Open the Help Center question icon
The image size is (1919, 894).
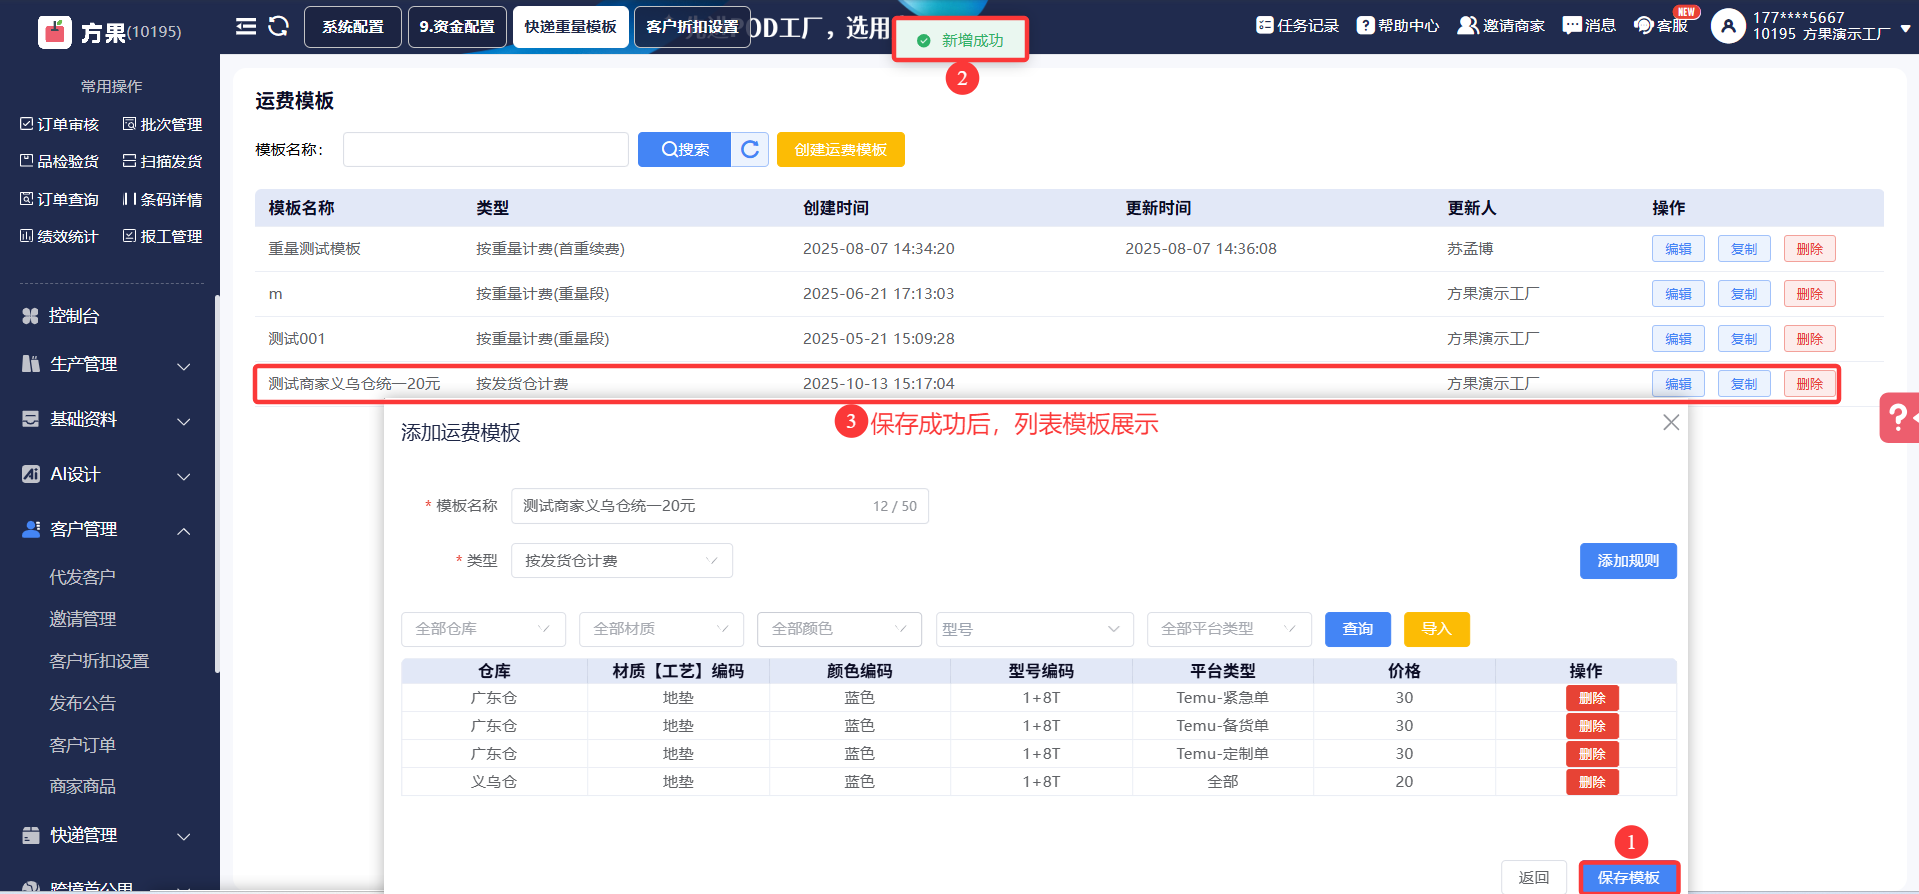(1365, 25)
